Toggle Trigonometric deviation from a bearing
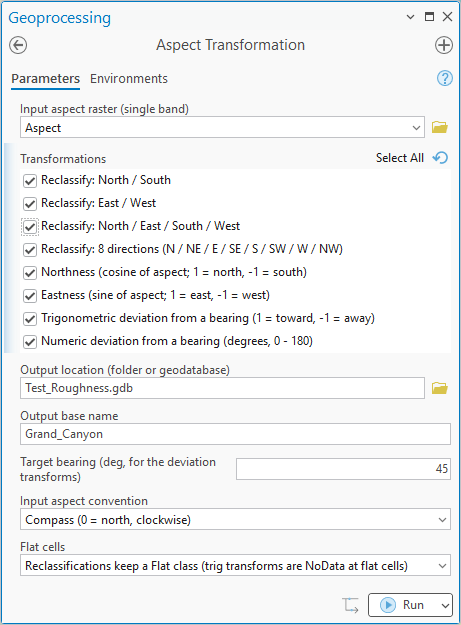461x625 pixels. [x=30, y=319]
